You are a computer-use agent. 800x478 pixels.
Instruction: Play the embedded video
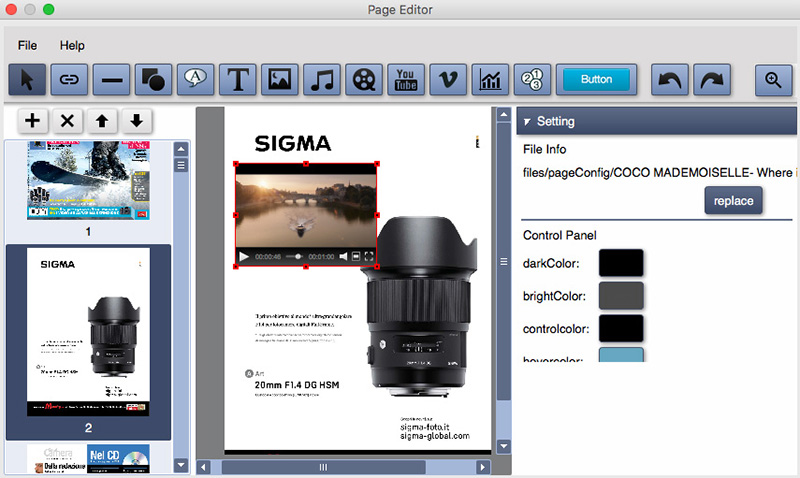pos(244,257)
